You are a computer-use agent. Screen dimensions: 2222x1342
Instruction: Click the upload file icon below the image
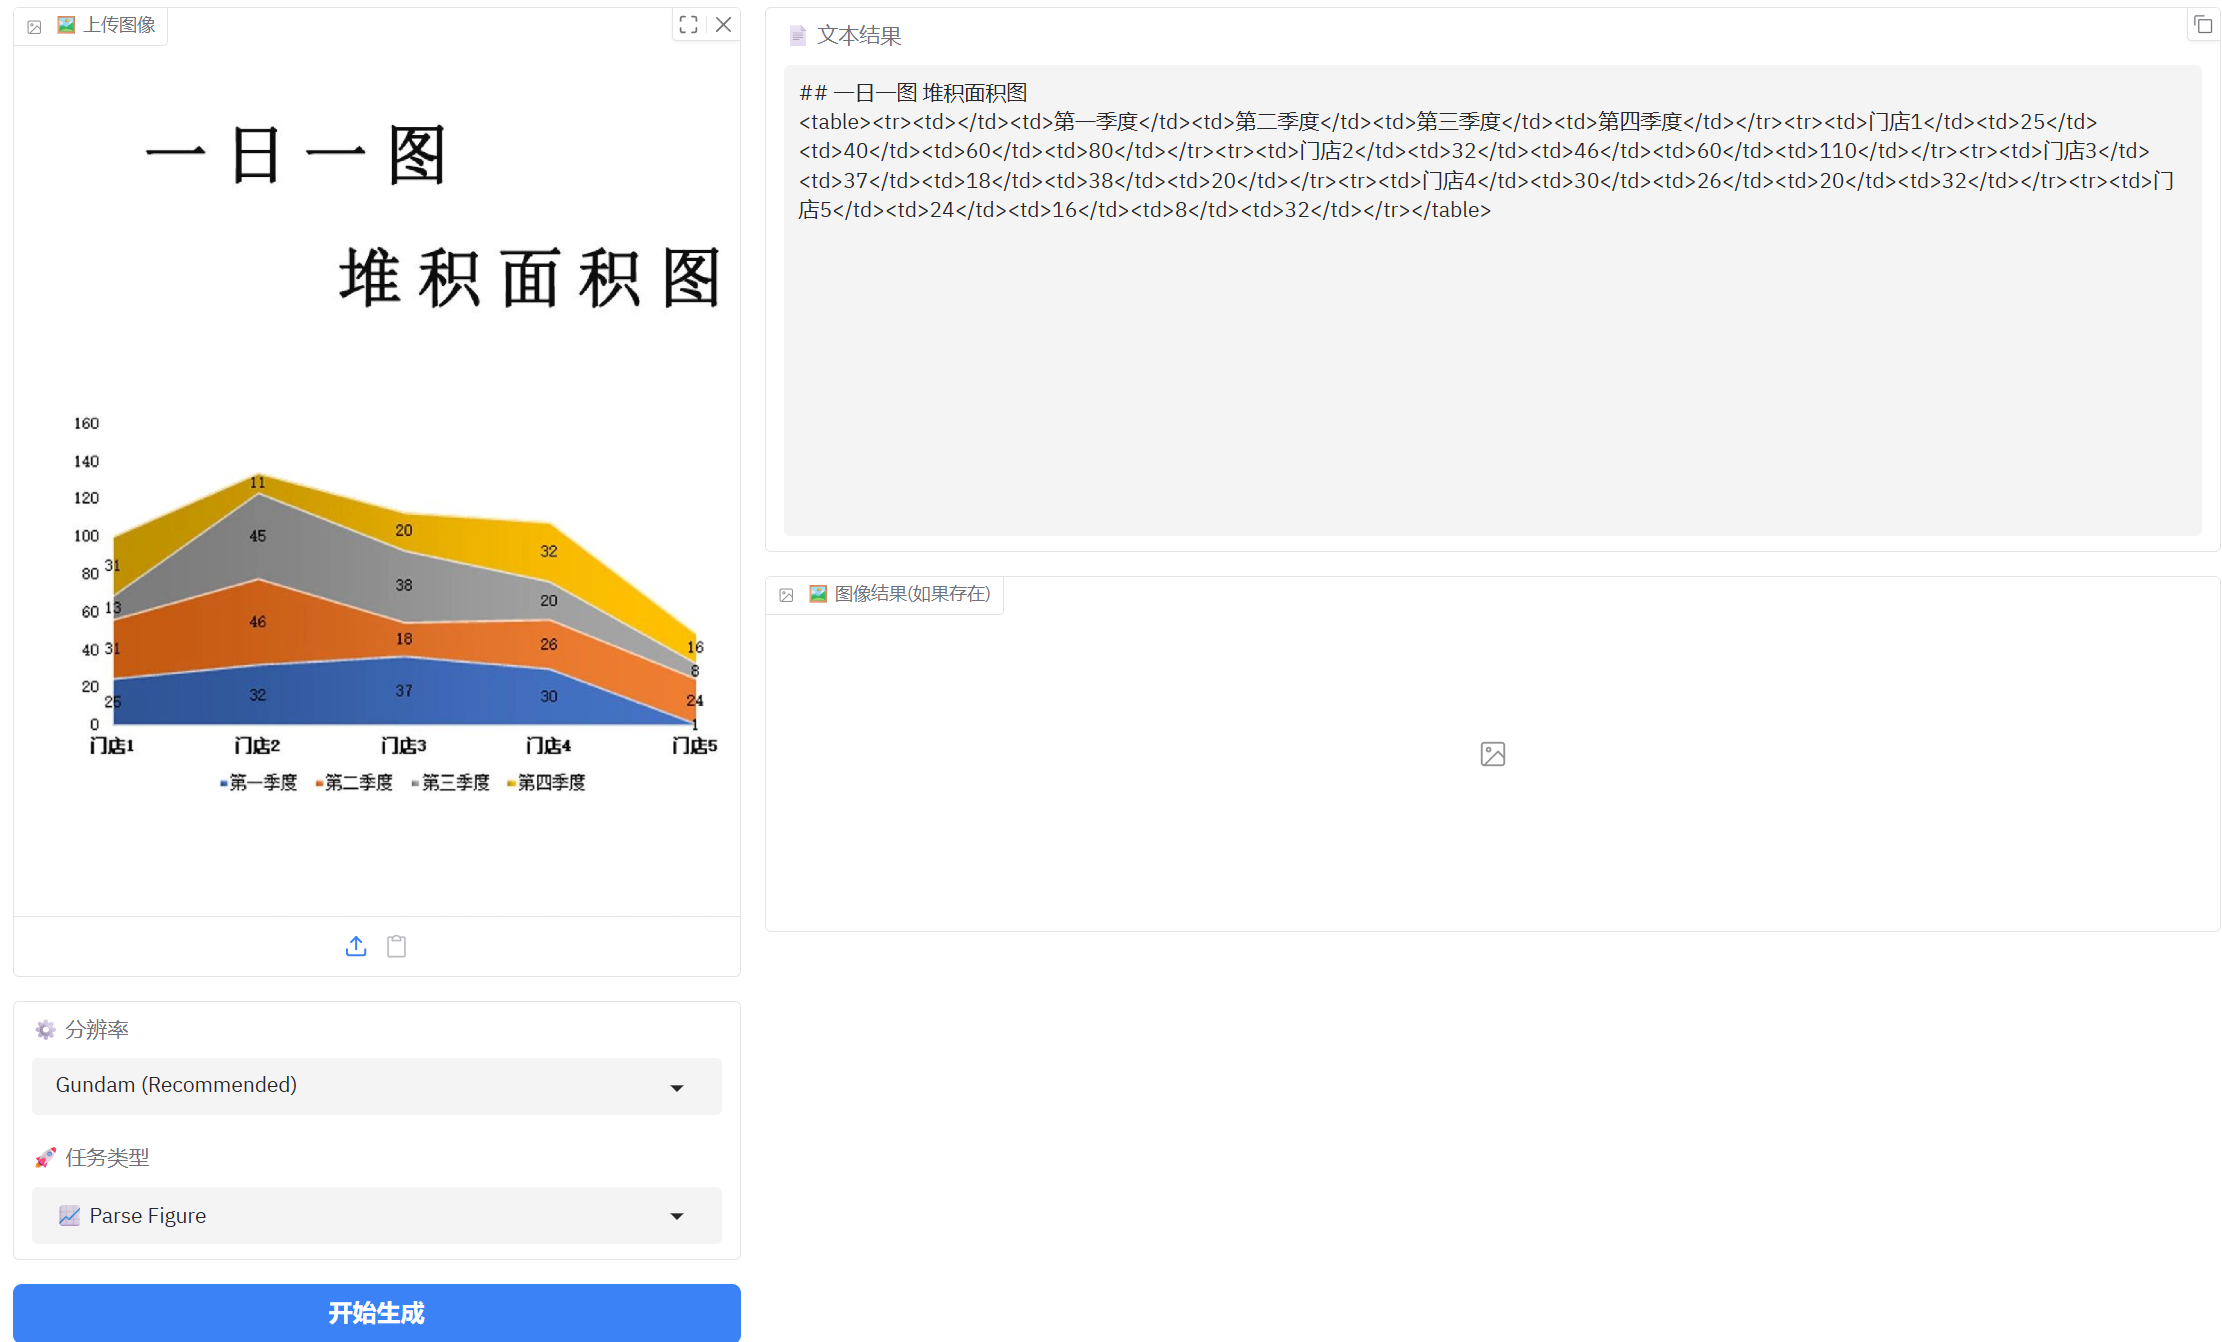[356, 946]
